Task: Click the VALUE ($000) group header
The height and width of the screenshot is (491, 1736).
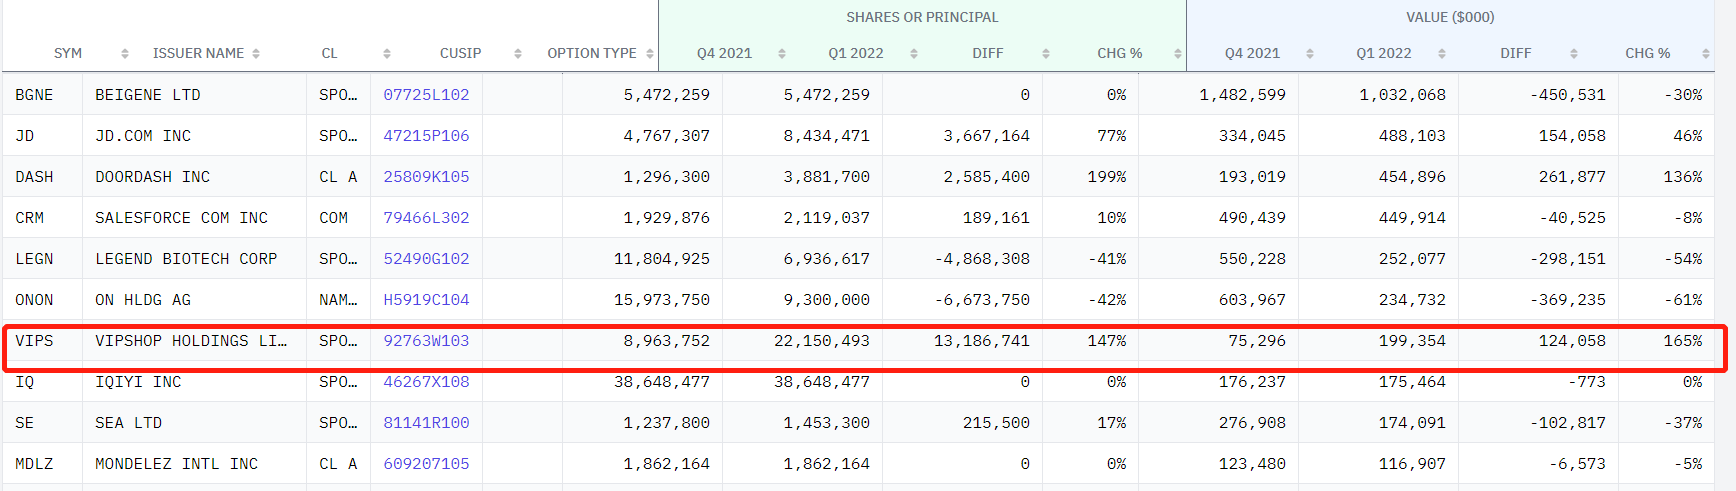Action: coord(1450,17)
